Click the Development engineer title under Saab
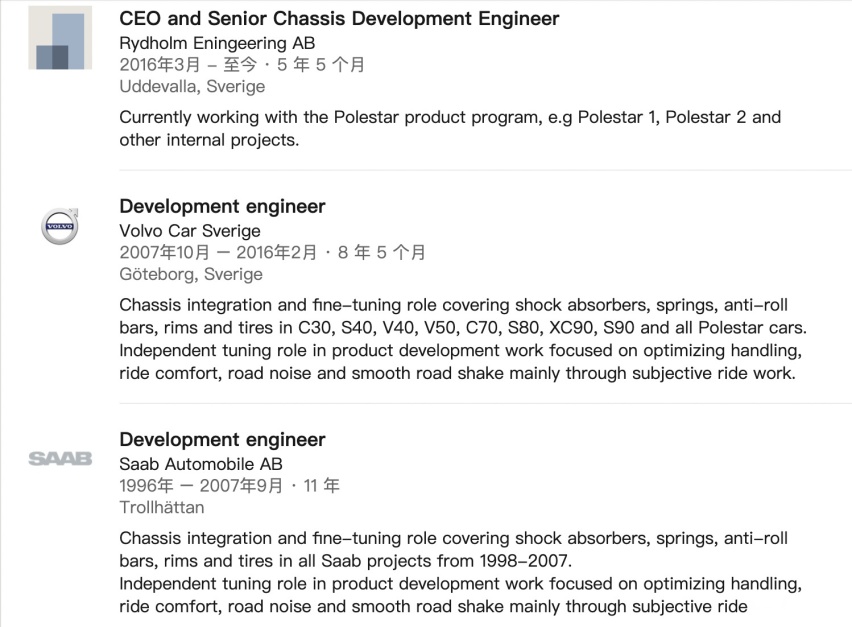Viewport: 852px width, 627px height. pyautogui.click(x=222, y=440)
